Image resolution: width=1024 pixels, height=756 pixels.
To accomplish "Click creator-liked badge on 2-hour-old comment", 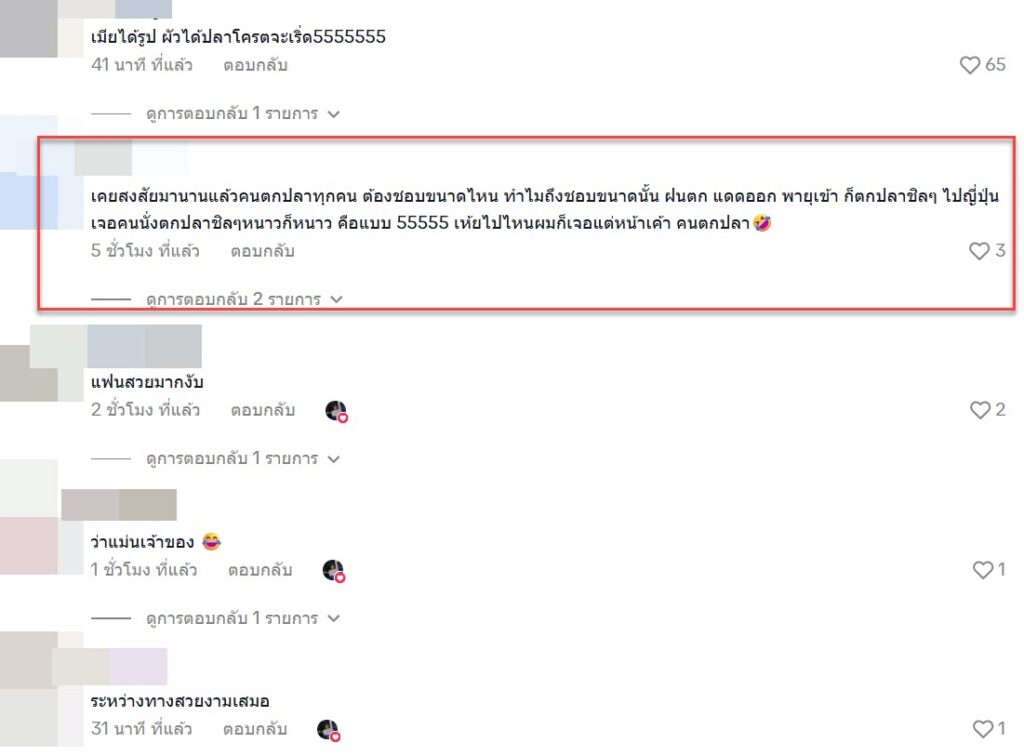I will tap(336, 411).
